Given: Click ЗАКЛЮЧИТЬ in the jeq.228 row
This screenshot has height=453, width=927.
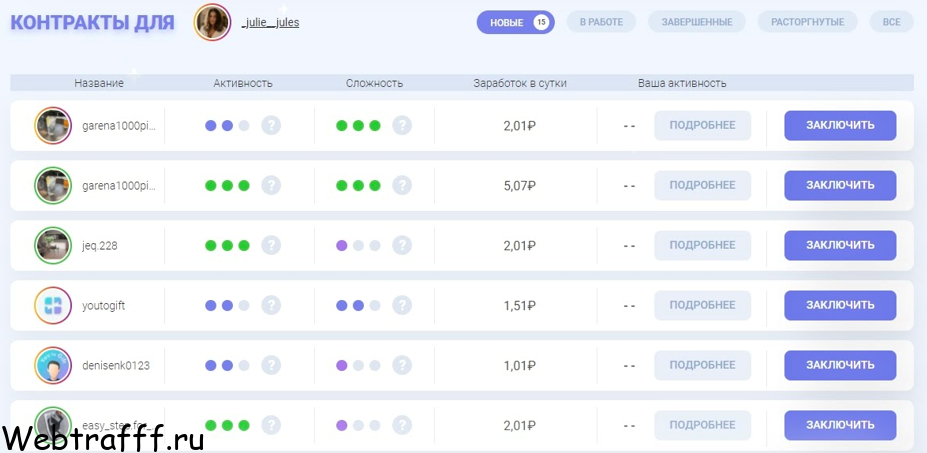Looking at the screenshot, I should [840, 245].
